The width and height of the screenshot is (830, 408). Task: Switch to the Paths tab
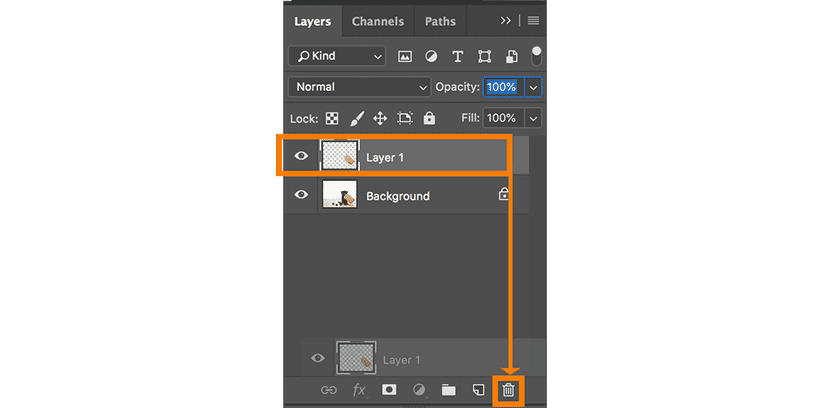click(x=440, y=21)
